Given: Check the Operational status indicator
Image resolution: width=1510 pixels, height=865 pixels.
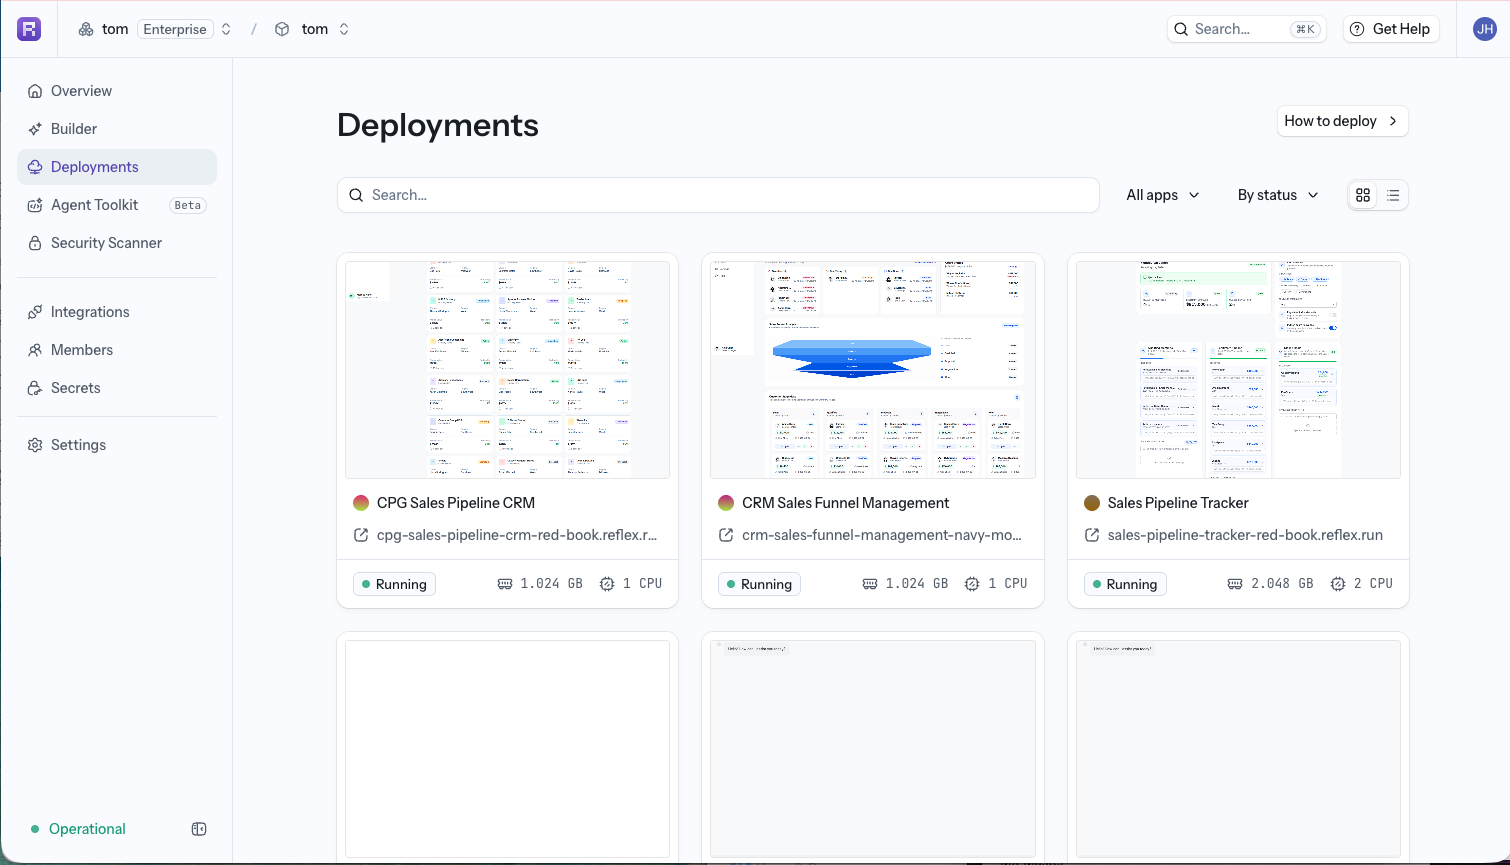Looking at the screenshot, I should pos(78,829).
